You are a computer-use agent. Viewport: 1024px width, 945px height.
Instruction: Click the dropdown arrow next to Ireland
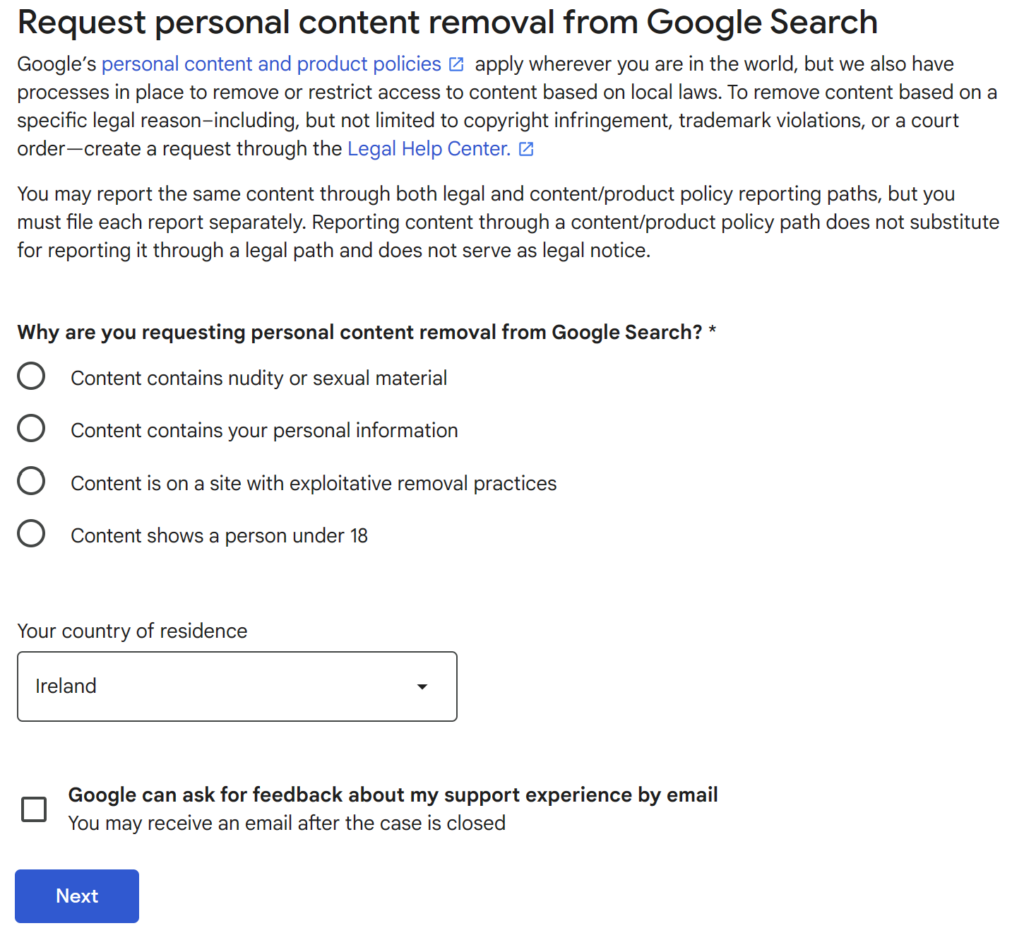click(x=421, y=686)
